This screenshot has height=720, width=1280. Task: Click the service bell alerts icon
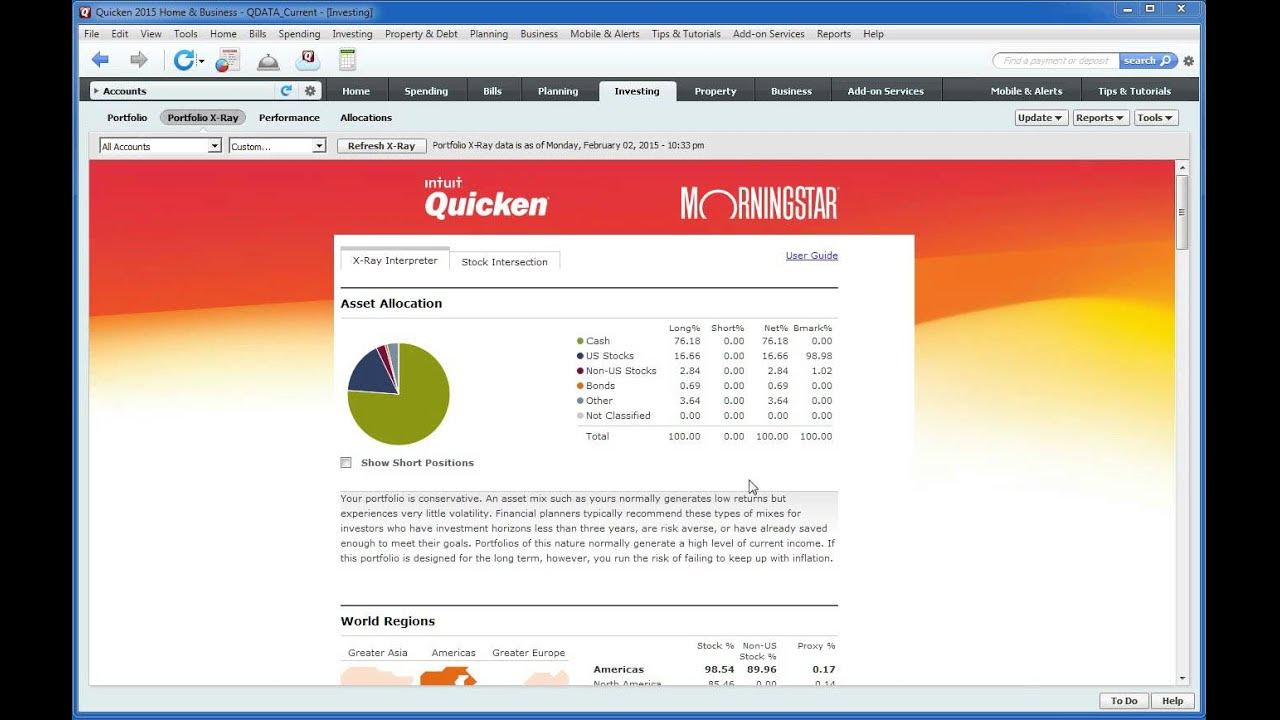coord(268,62)
